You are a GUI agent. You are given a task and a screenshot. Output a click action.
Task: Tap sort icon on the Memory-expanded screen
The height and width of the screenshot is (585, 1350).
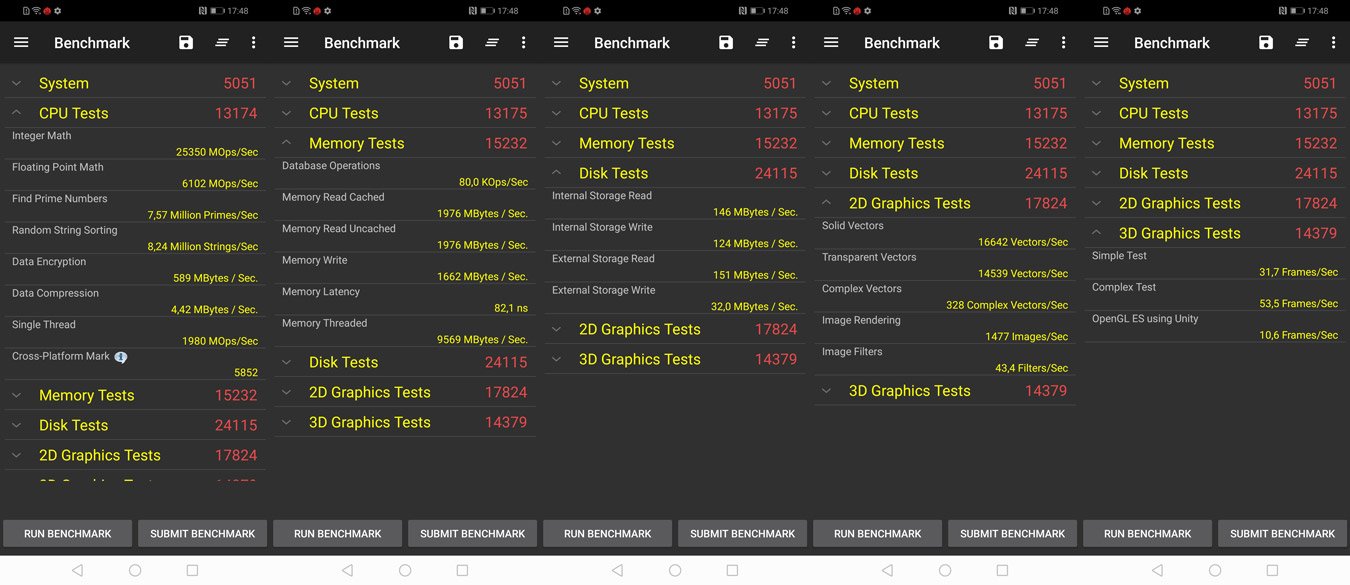click(492, 43)
